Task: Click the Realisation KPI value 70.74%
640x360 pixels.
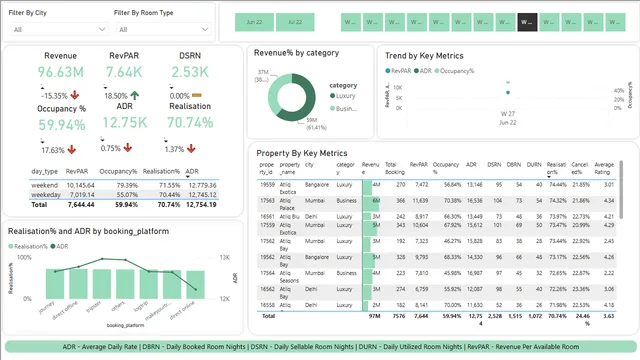Action: (190, 122)
